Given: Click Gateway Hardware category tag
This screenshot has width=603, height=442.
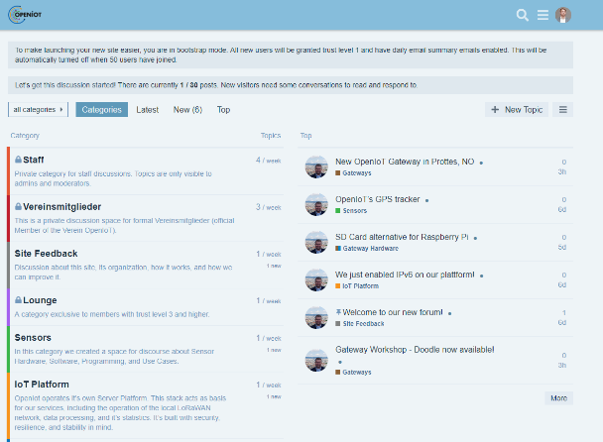Looking at the screenshot, I should click(x=370, y=248).
